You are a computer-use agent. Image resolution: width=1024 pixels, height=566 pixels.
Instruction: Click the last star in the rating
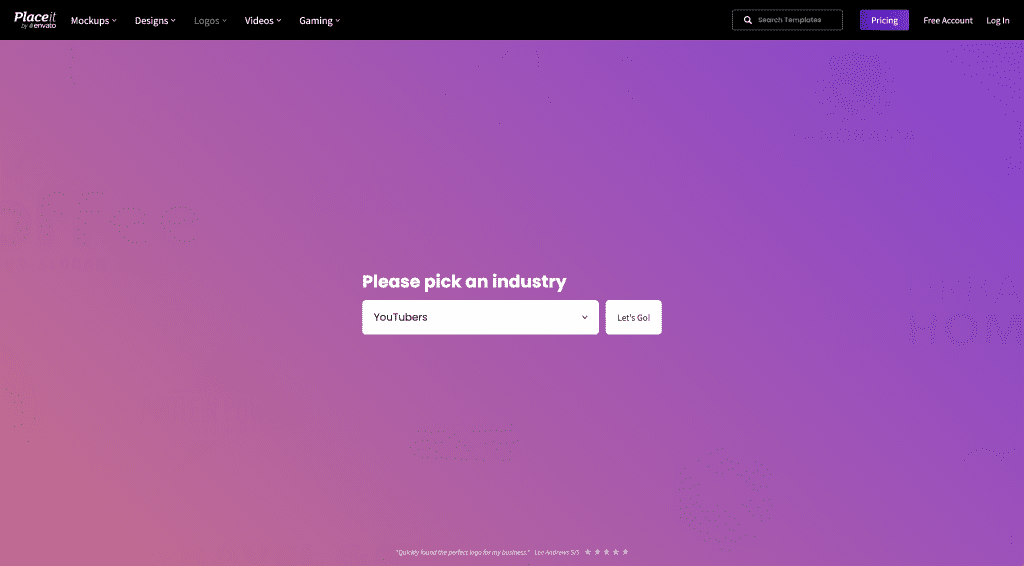pyautogui.click(x=625, y=552)
